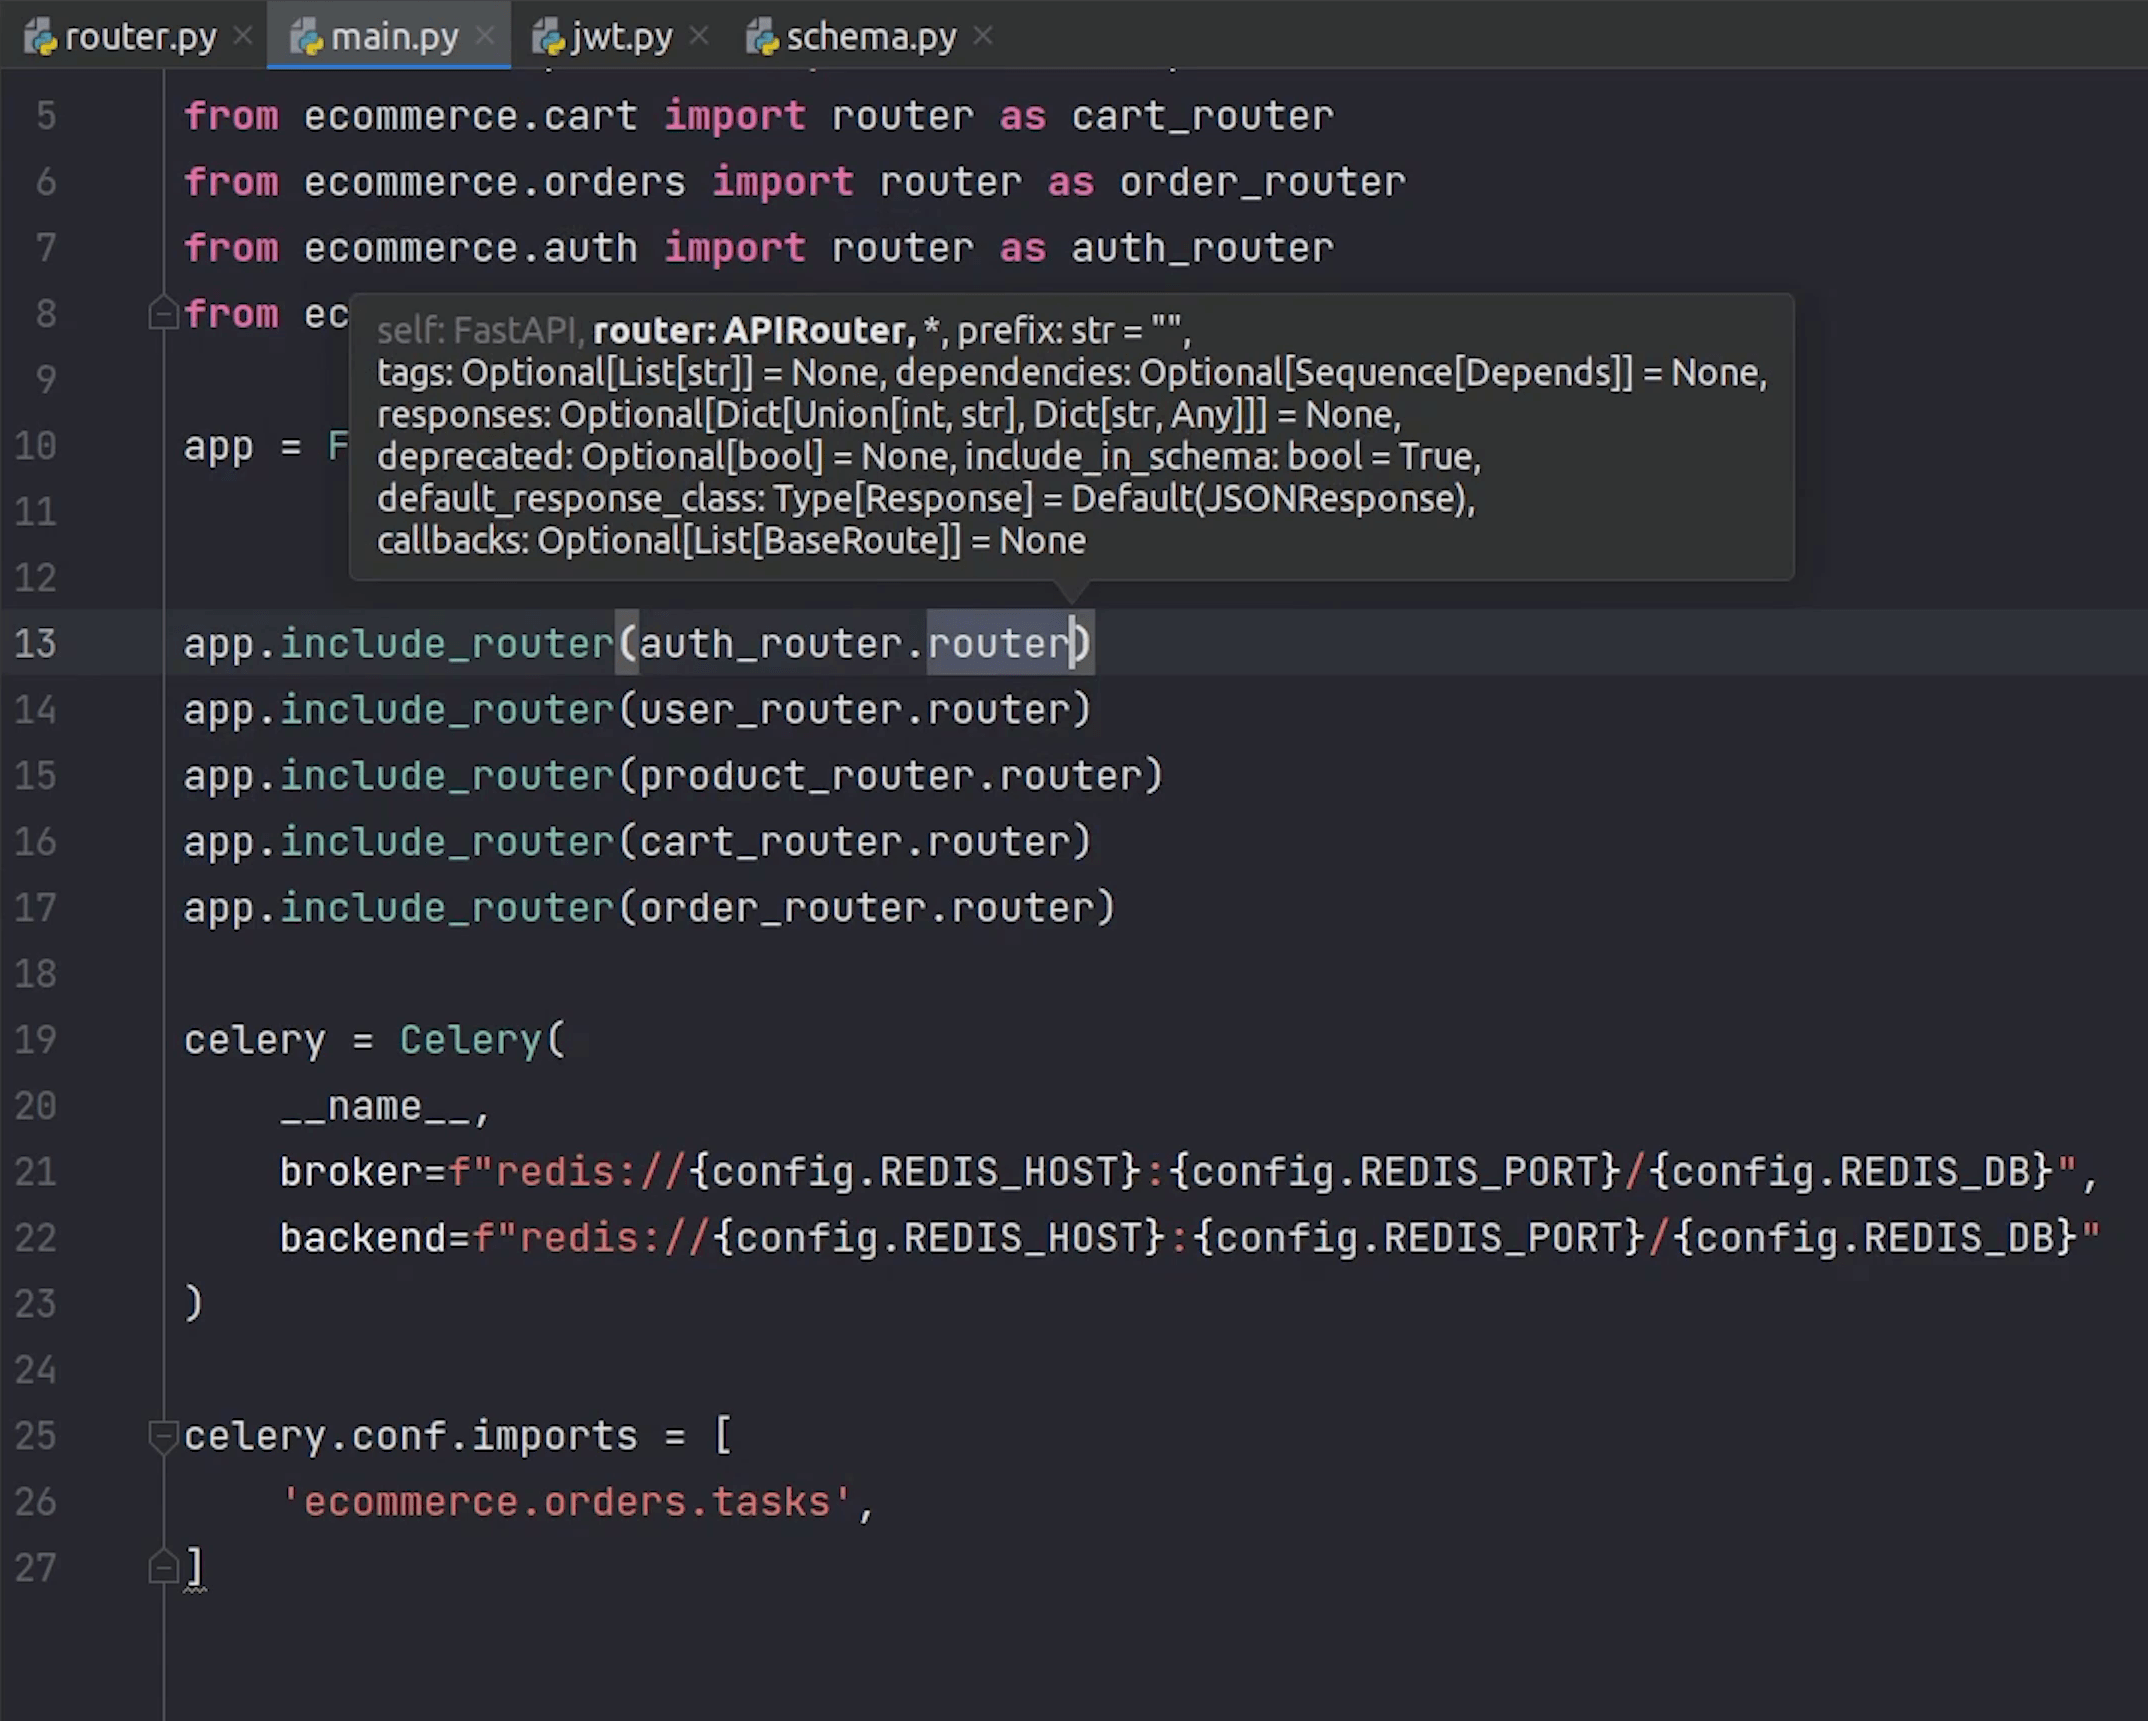Close the main.py tab
This screenshot has height=1721, width=2148.
pos(485,36)
